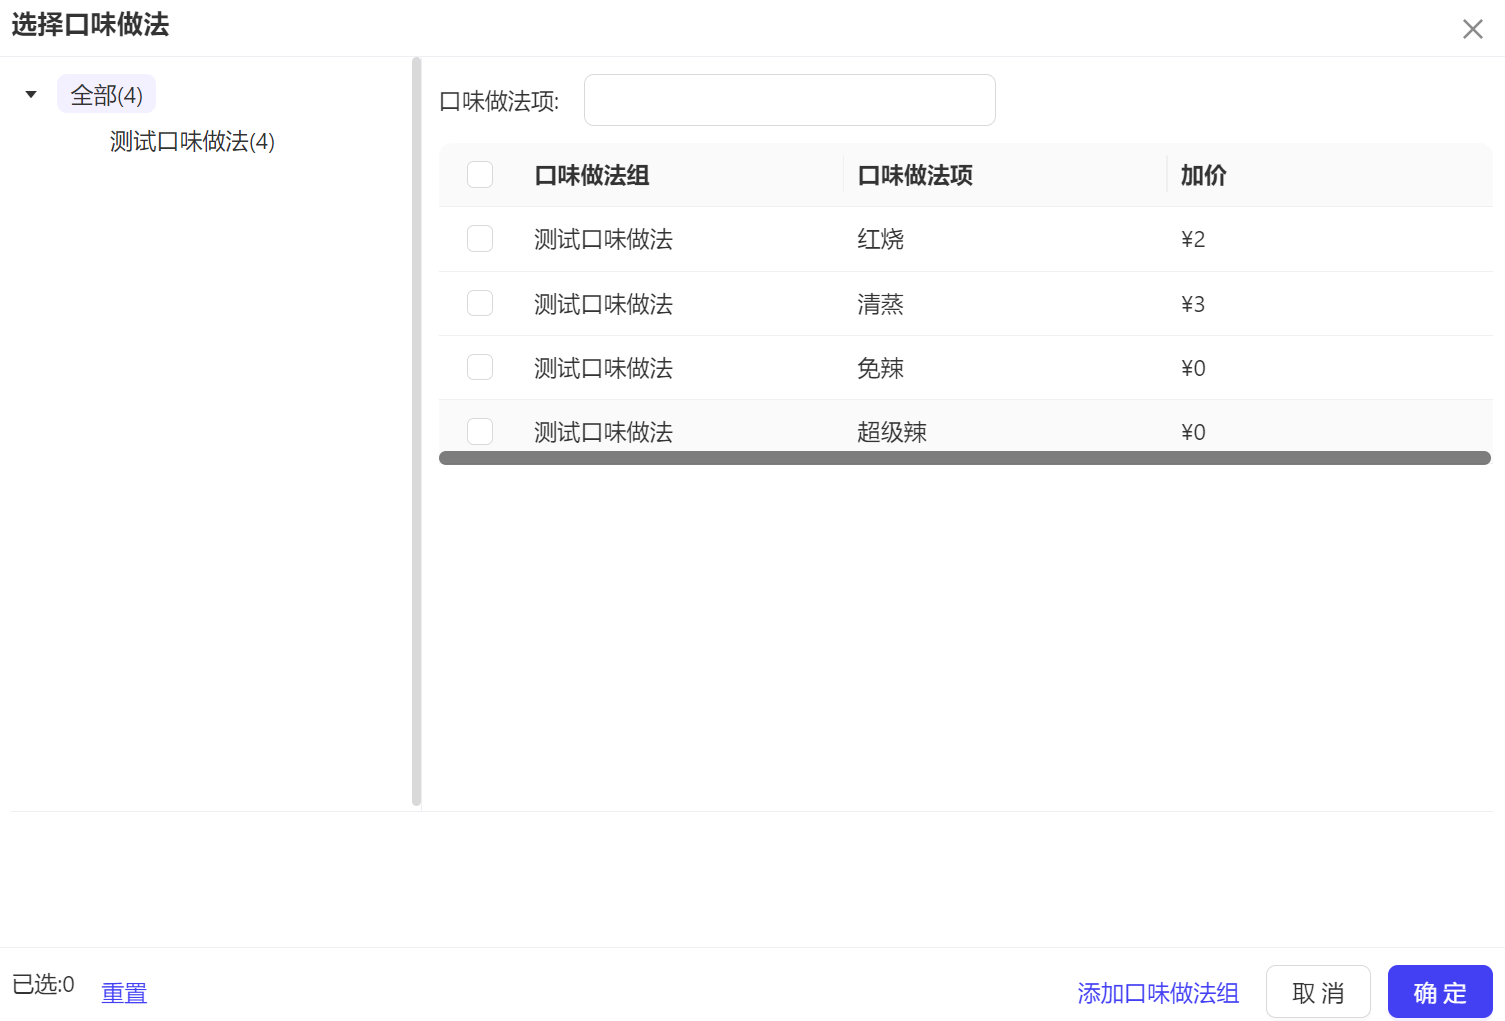Toggle the select-all header checkbox
Viewport: 1505px width, 1021px height.
click(x=480, y=175)
